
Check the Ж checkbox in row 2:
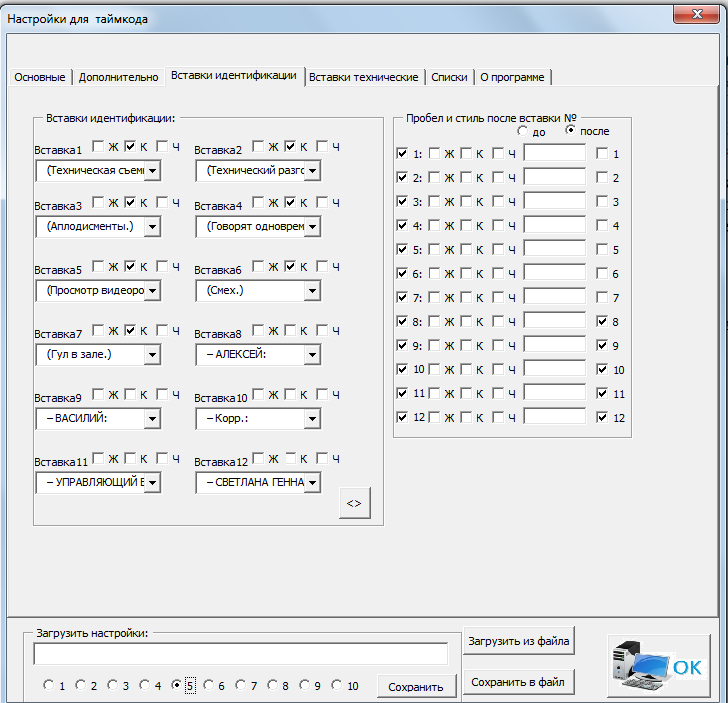pyautogui.click(x=434, y=177)
